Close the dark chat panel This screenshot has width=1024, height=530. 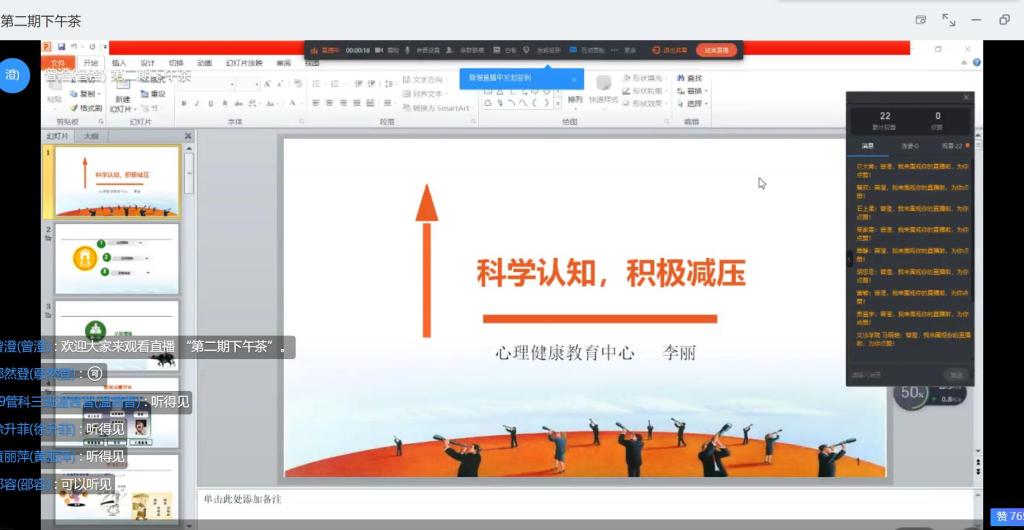tap(966, 97)
